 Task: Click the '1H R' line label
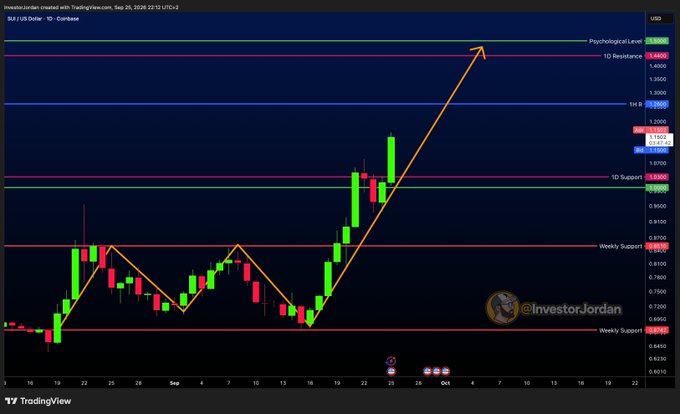[635, 104]
